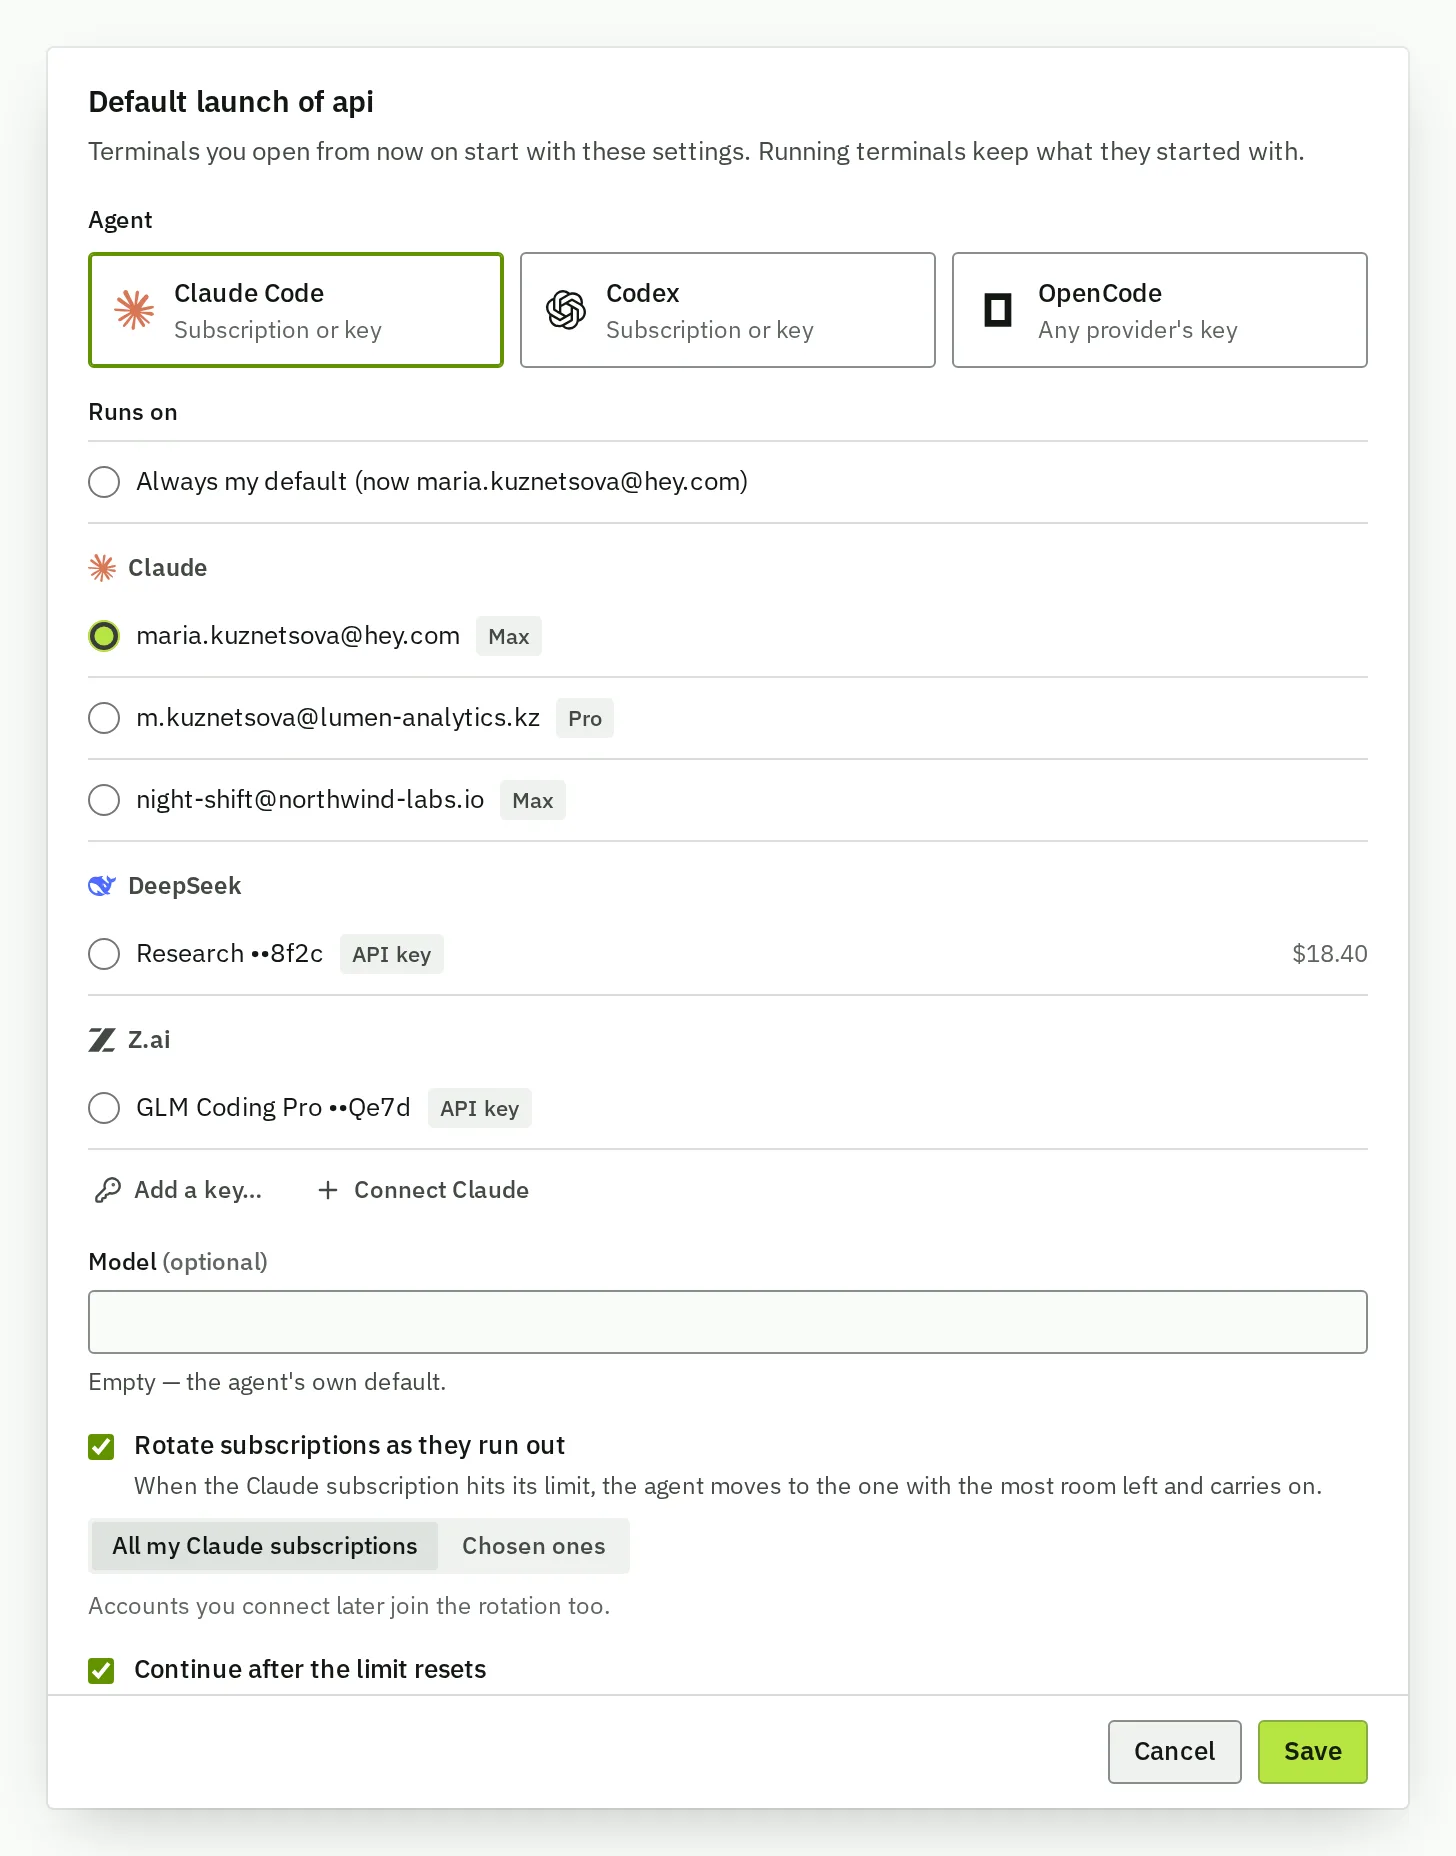Viewport: 1456px width, 1856px height.
Task: Click the plus icon beside Connect Claude
Action: pos(327,1190)
